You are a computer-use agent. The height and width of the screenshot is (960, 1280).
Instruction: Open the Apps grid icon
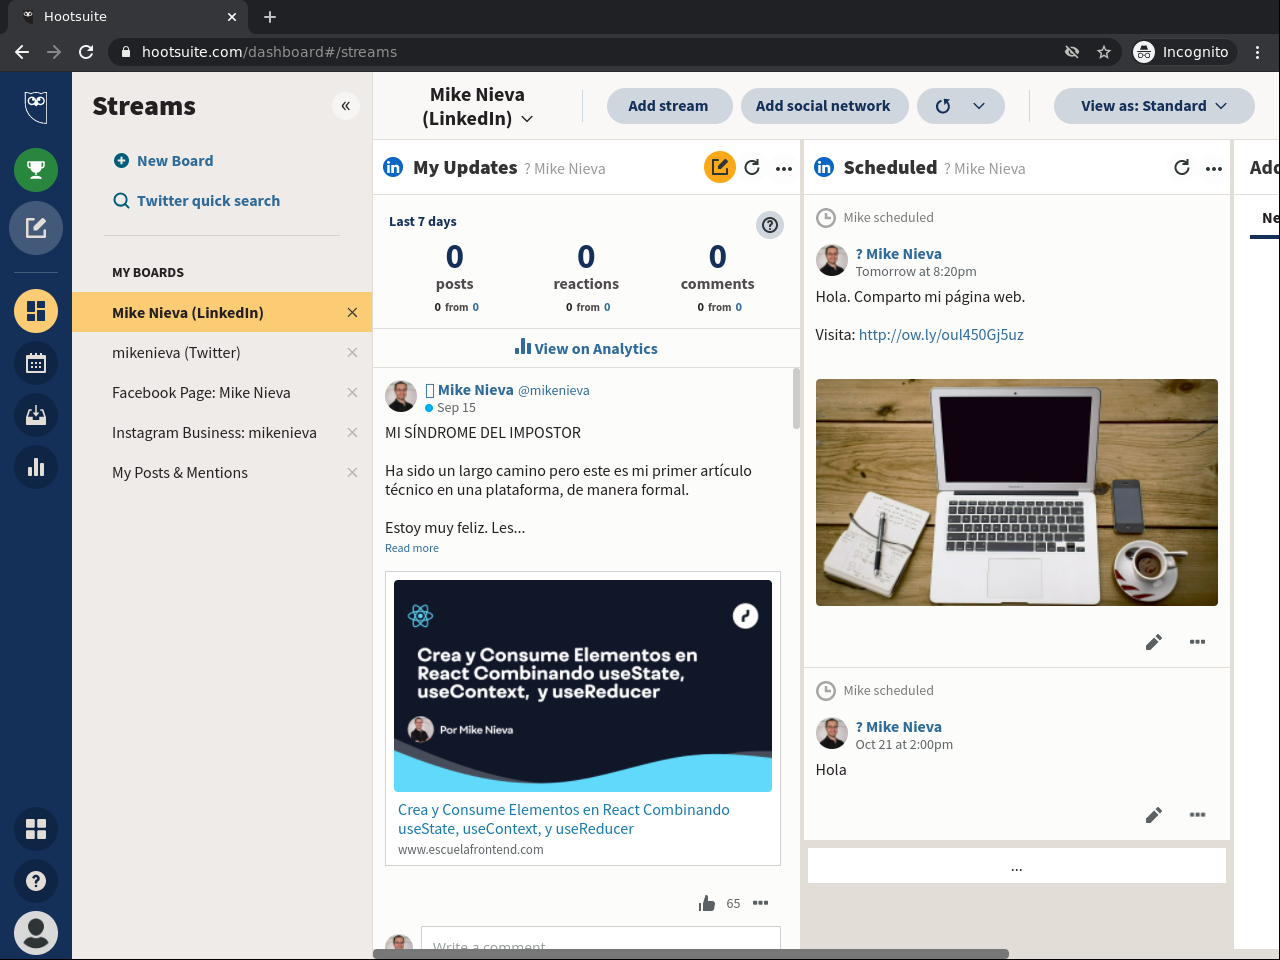(36, 829)
